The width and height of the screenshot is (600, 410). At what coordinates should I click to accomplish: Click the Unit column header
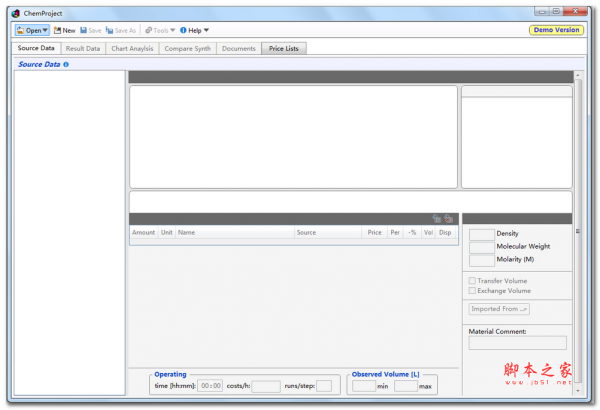coord(166,232)
